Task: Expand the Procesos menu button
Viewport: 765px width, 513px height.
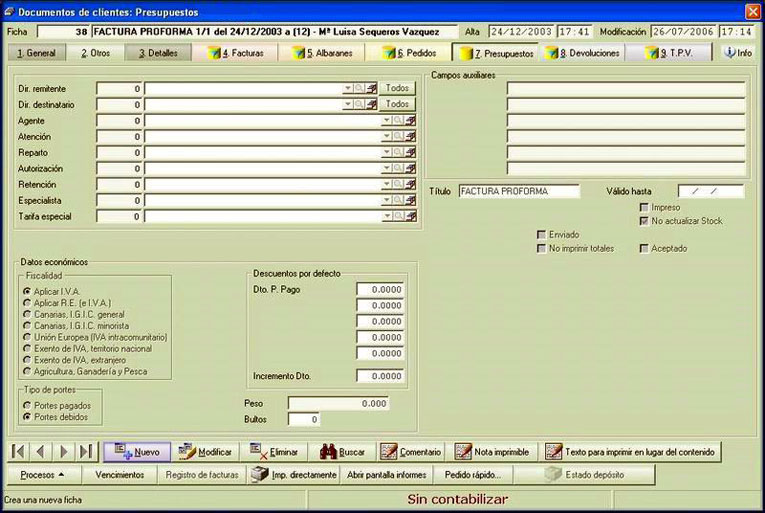Action: (x=42, y=474)
